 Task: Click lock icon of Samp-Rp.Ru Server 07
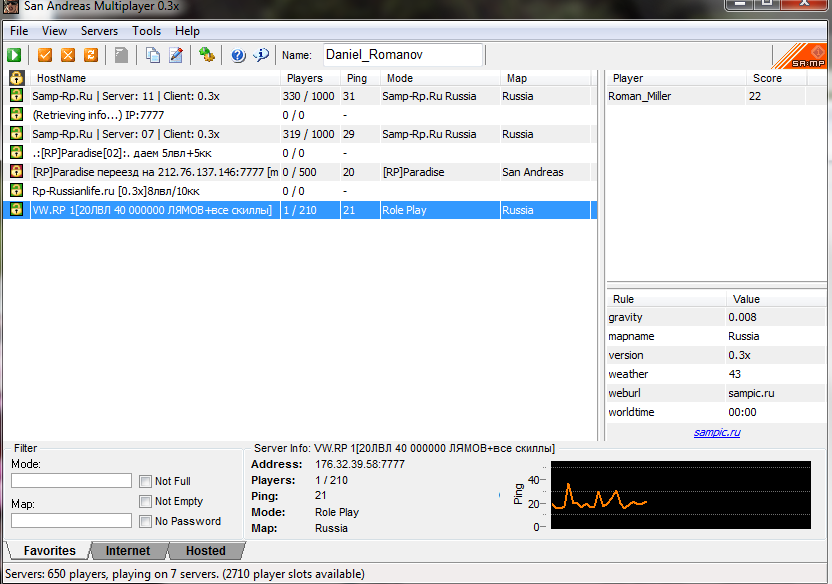point(16,134)
